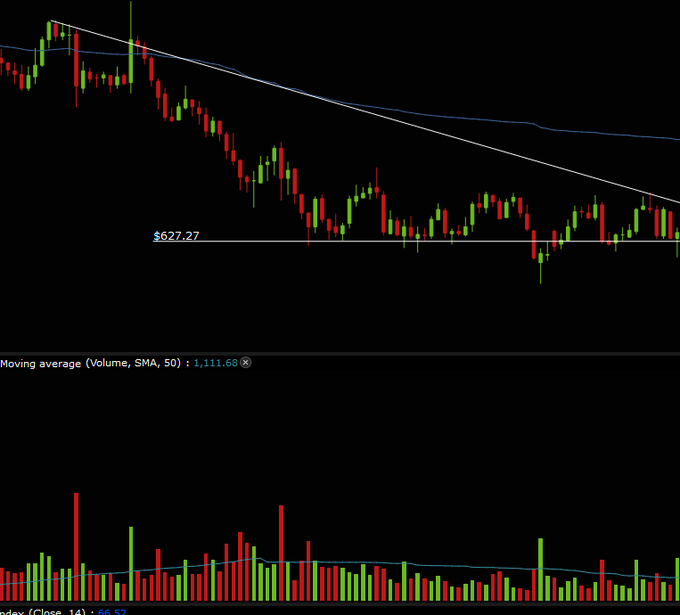
Task: Select the white descending trendline
Action: [366, 112]
